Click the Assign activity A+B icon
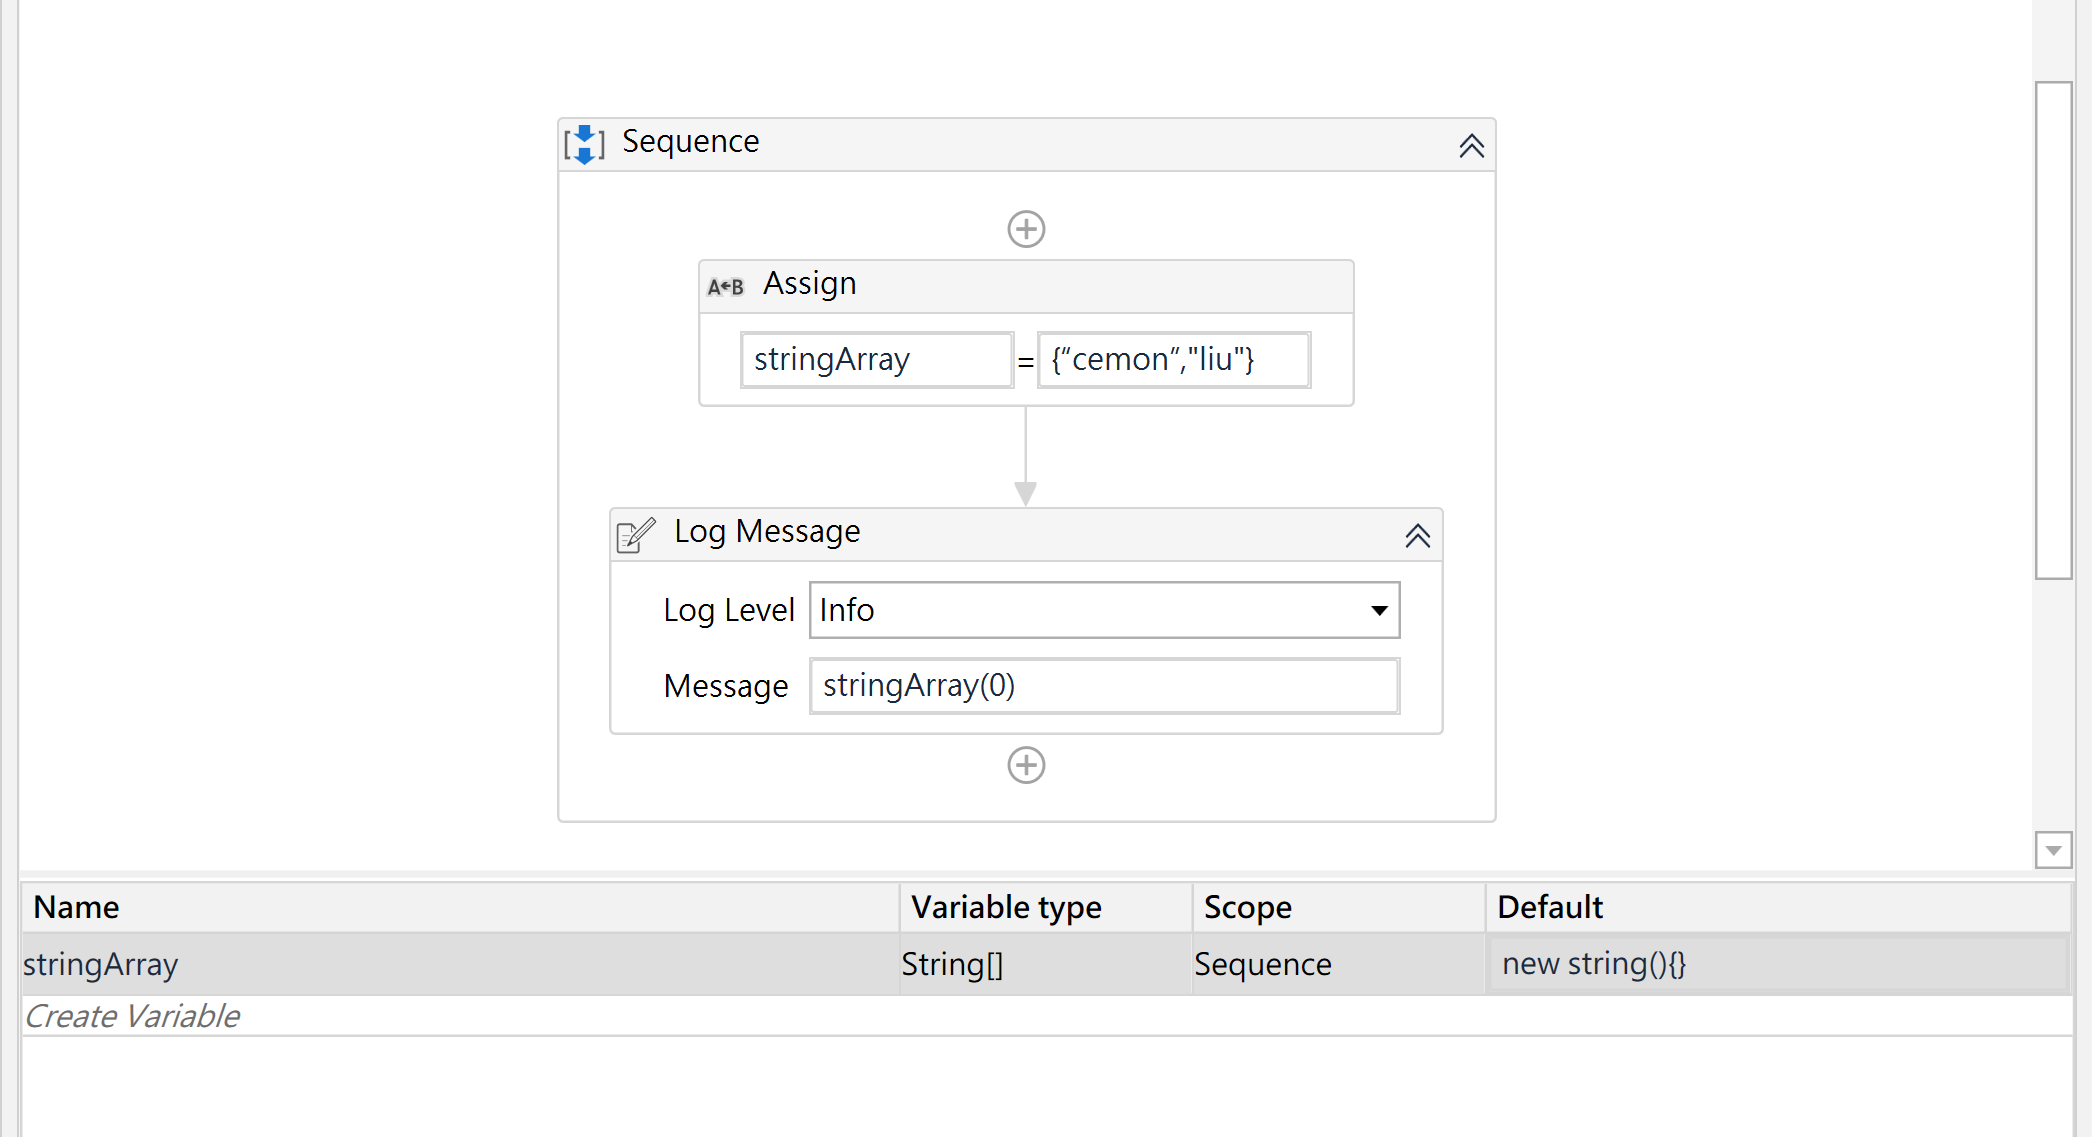 point(725,287)
